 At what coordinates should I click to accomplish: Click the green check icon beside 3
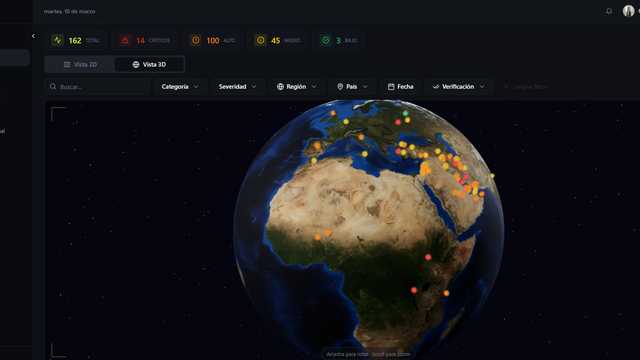[325, 40]
